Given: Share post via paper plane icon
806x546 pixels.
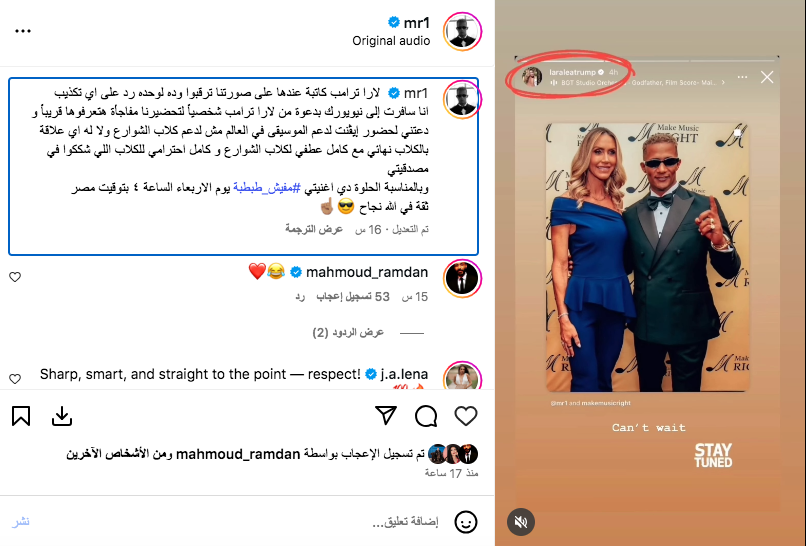Looking at the screenshot, I should (386, 415).
